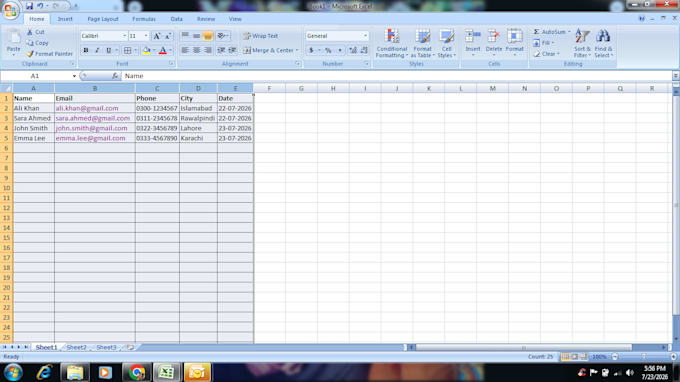Increase decimal places
Image resolution: width=680 pixels, height=382 pixels.
point(353,50)
